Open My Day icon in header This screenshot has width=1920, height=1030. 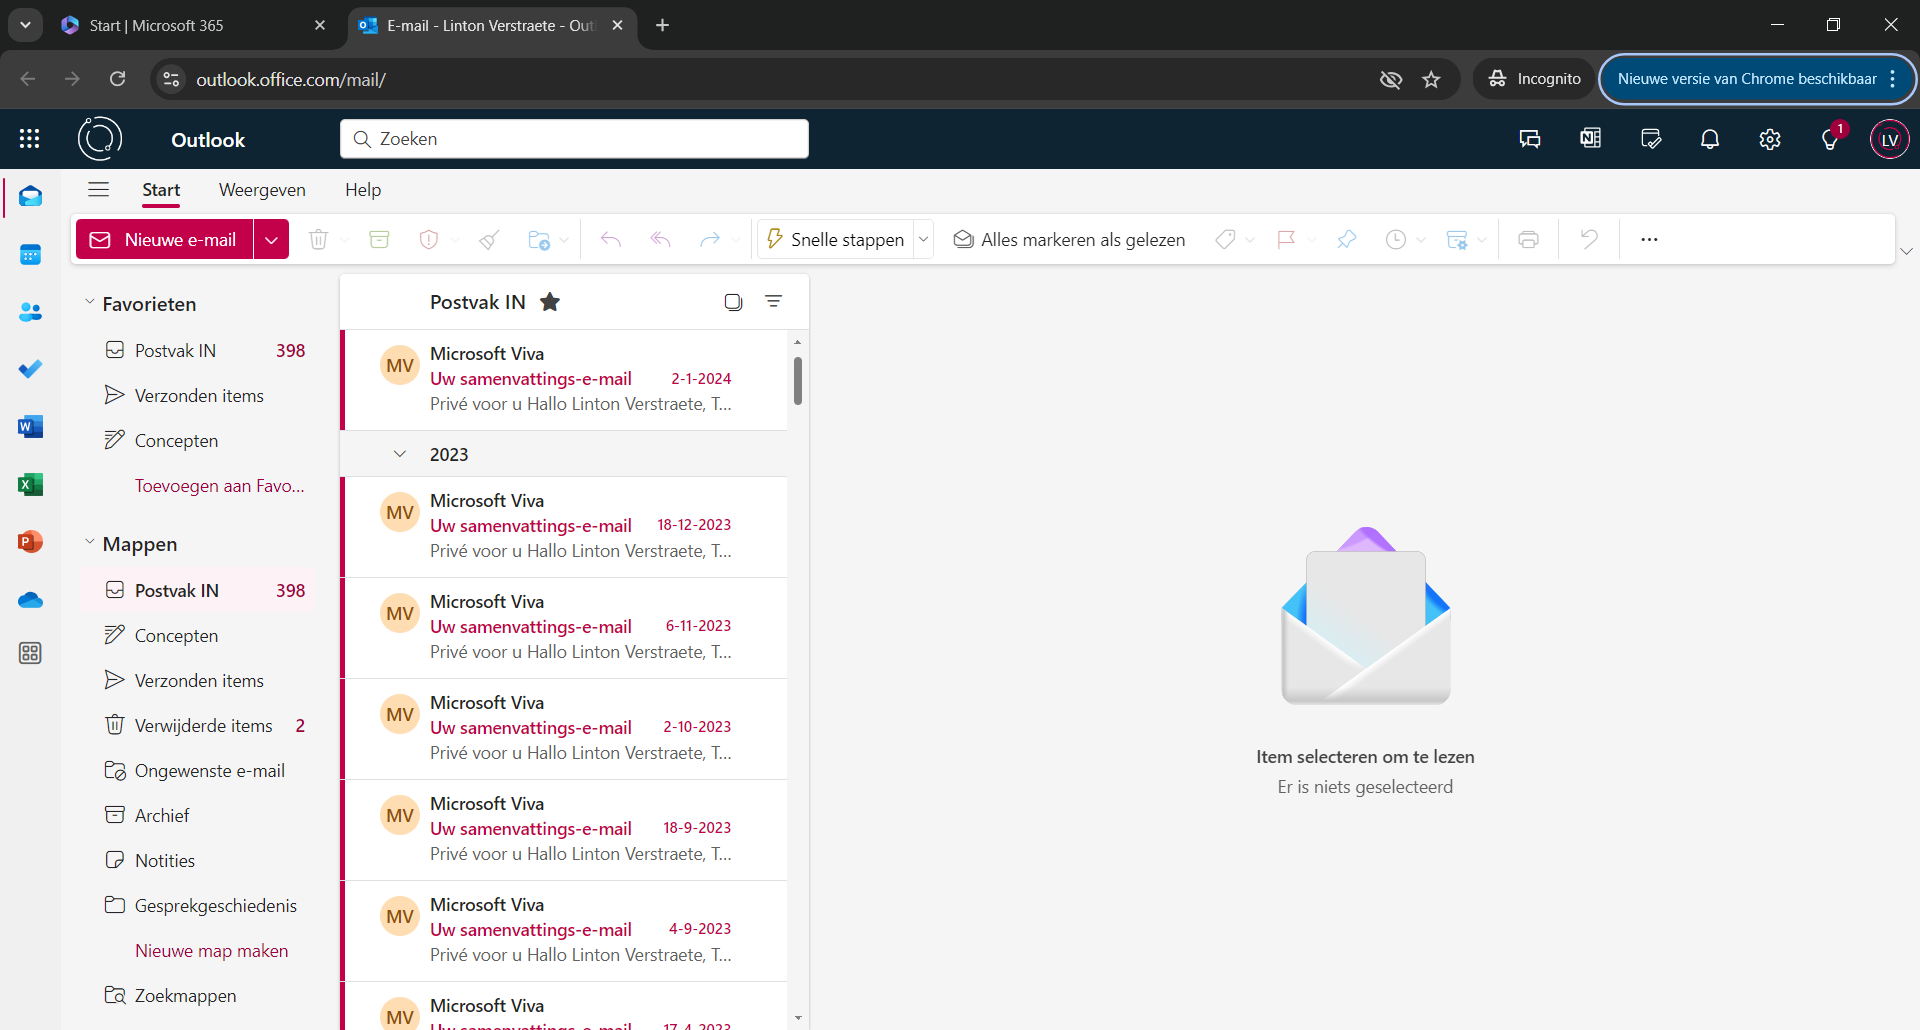point(1651,139)
